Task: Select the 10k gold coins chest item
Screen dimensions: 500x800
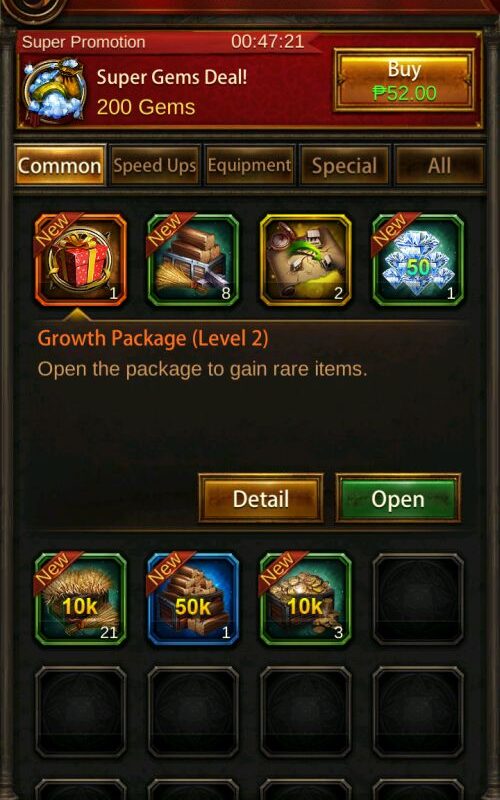Action: [306, 599]
